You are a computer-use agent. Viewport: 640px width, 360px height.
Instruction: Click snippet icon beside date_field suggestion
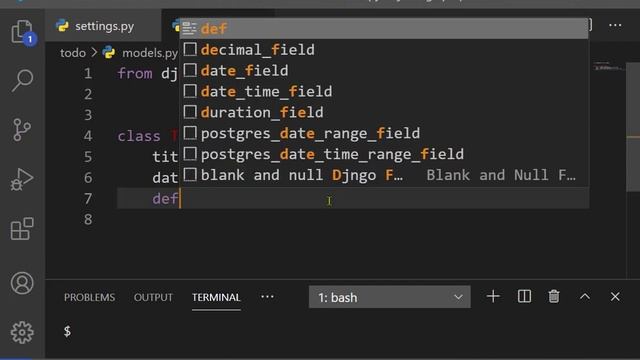coord(190,70)
